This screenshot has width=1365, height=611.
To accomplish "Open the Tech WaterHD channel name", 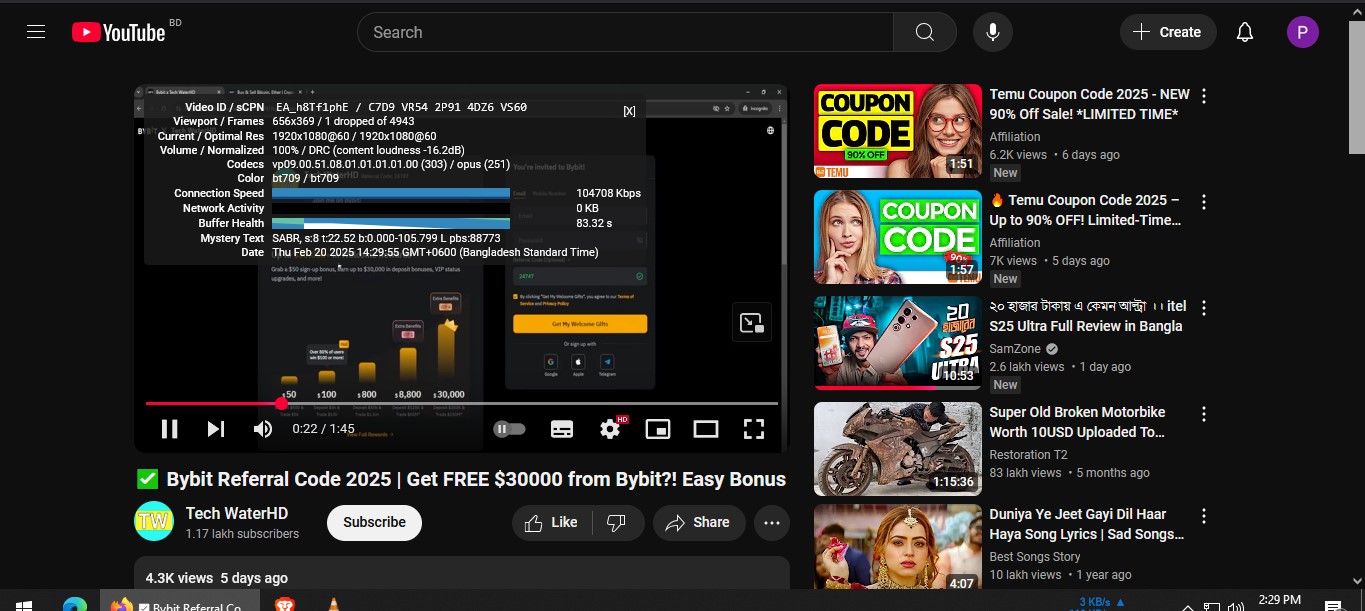I will [237, 513].
